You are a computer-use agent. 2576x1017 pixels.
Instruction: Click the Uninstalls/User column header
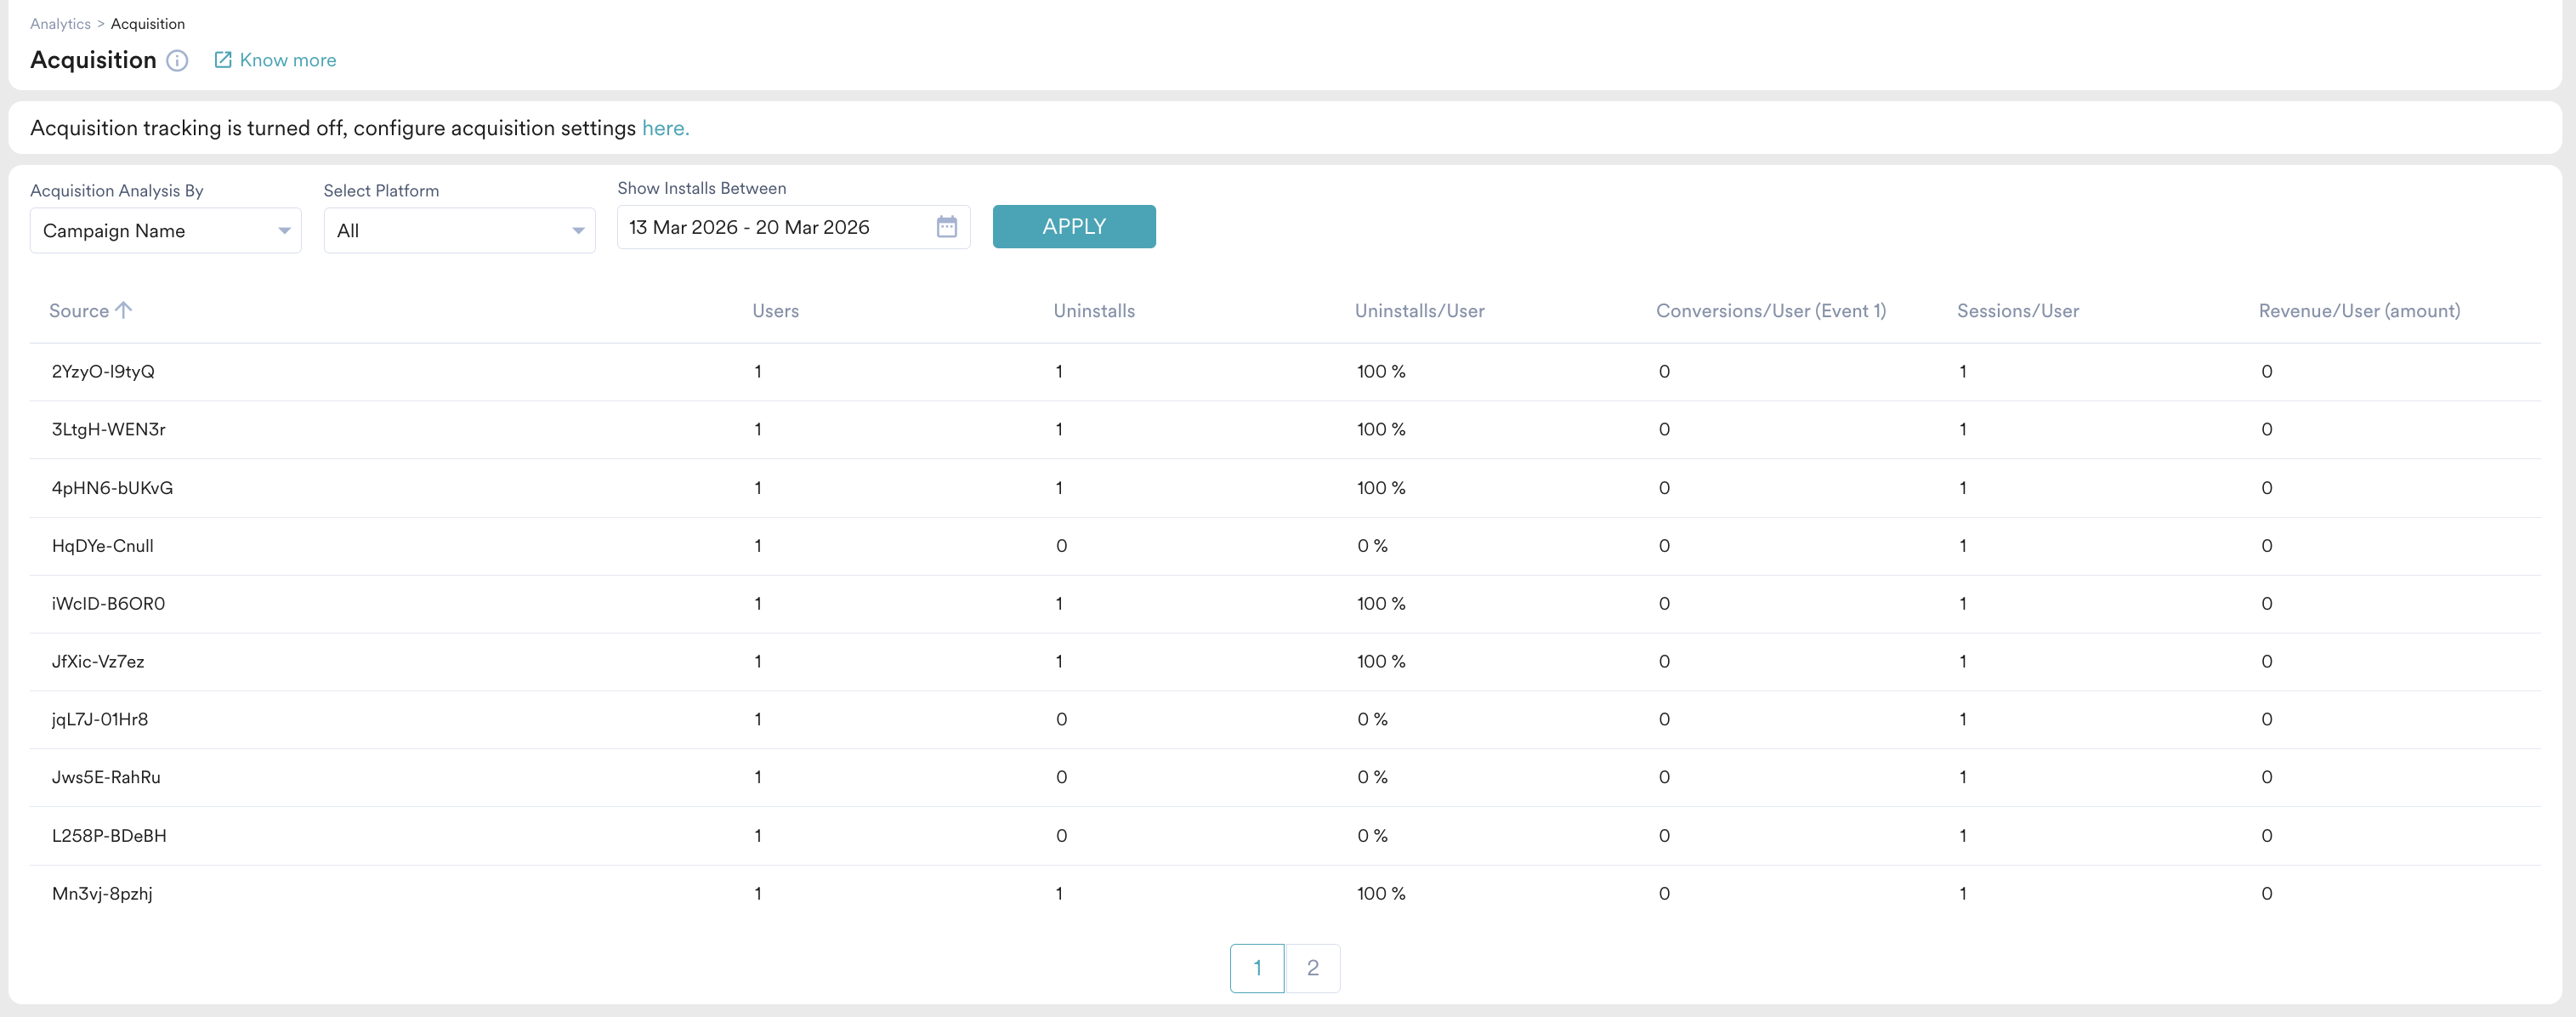point(1419,311)
